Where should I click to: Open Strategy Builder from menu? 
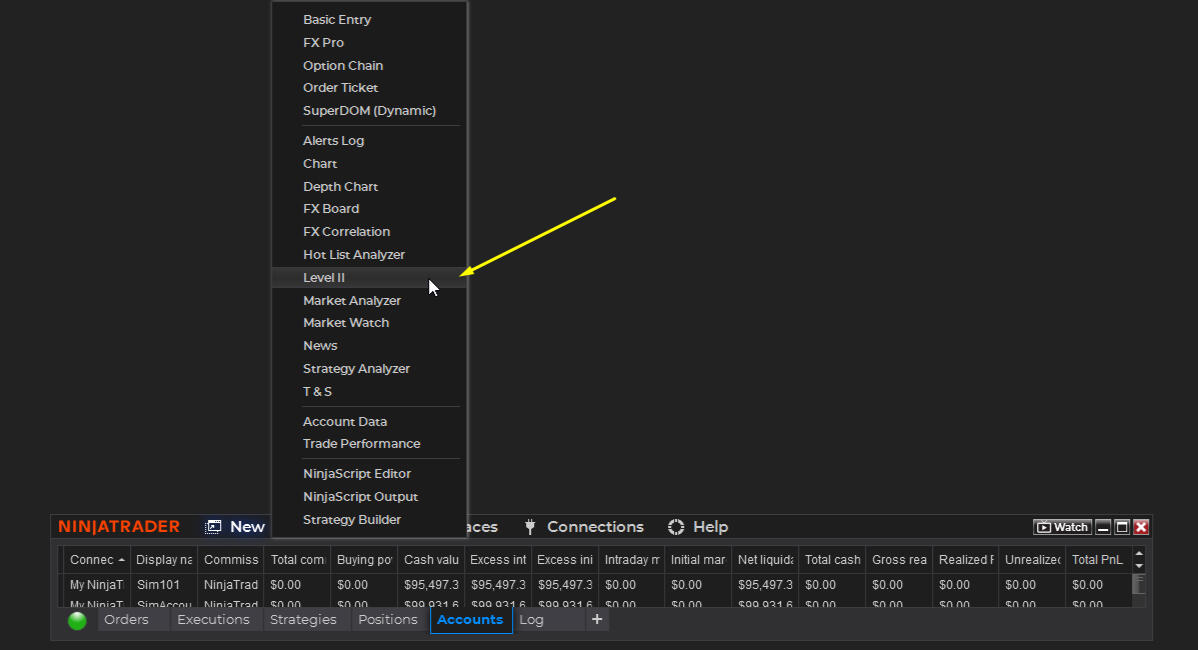[x=352, y=520]
